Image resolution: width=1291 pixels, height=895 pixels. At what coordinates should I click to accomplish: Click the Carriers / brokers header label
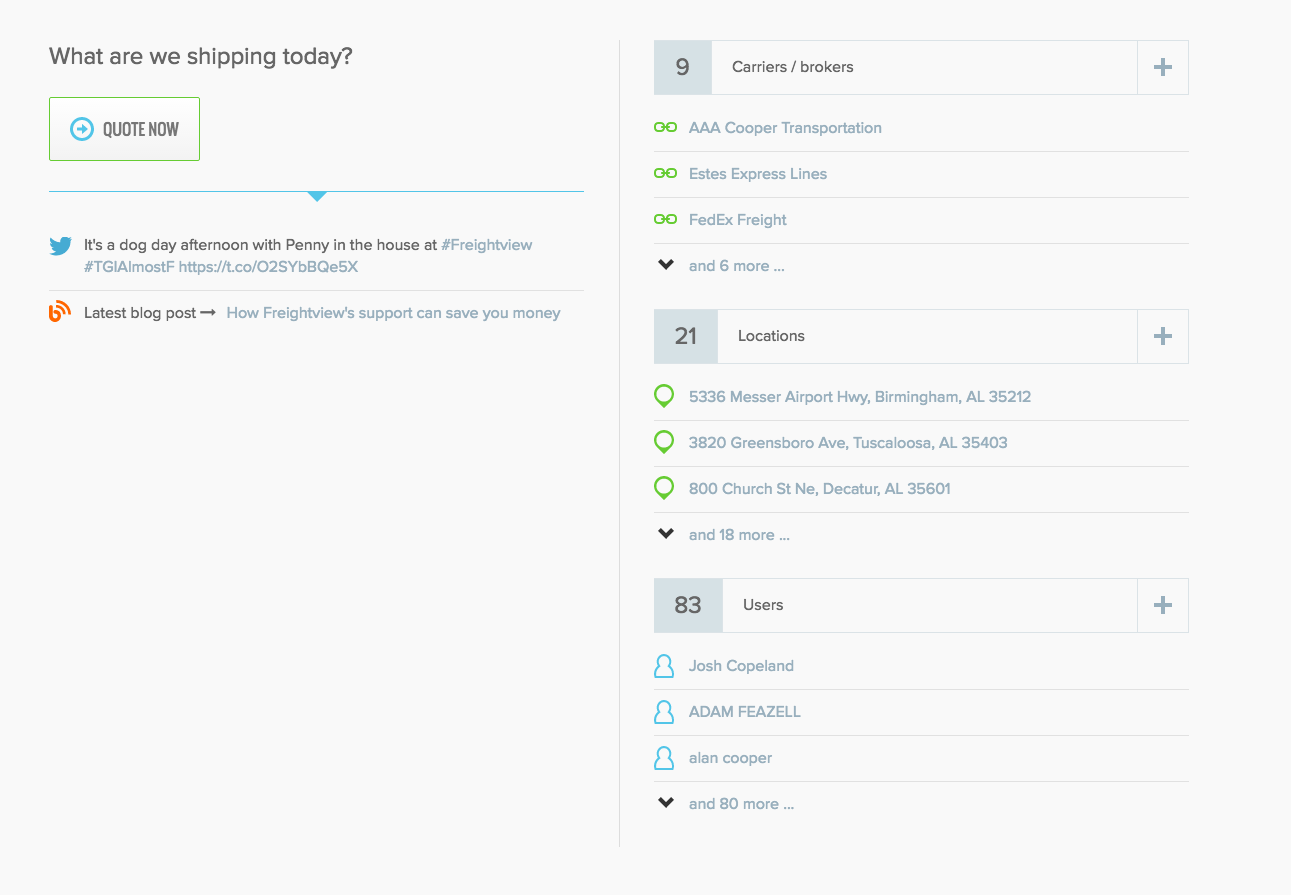tap(793, 67)
